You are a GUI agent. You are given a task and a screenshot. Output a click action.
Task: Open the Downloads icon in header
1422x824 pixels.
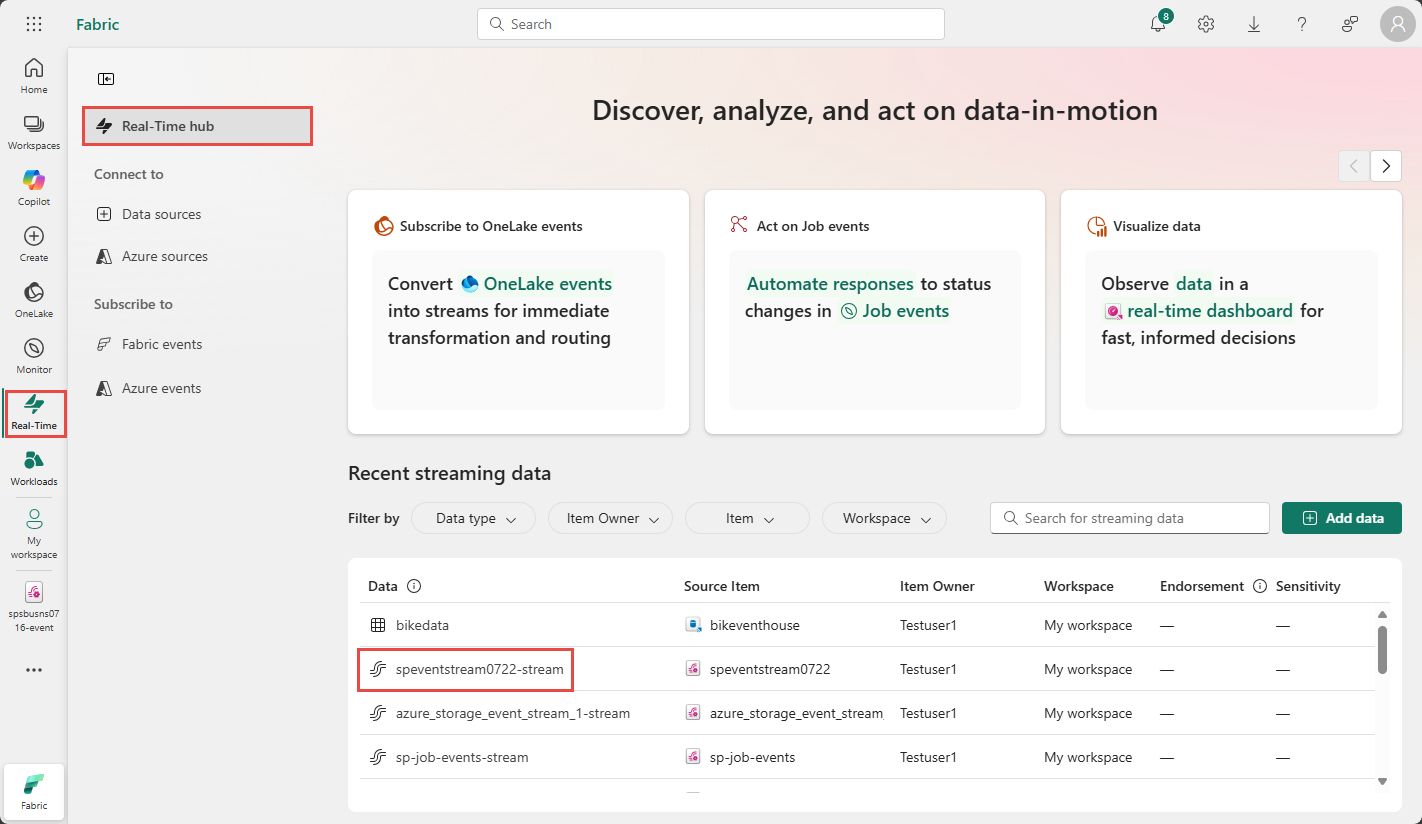coord(1254,24)
